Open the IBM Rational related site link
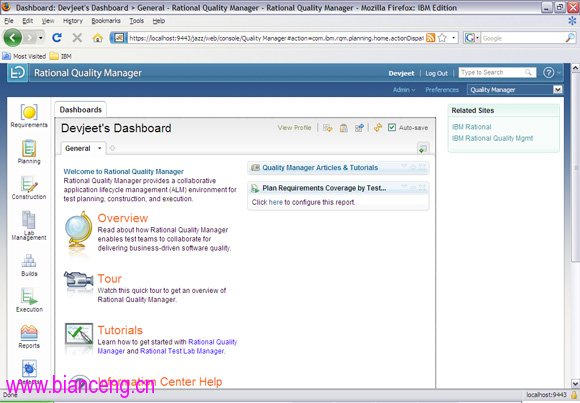The height and width of the screenshot is (403, 580). [x=472, y=127]
